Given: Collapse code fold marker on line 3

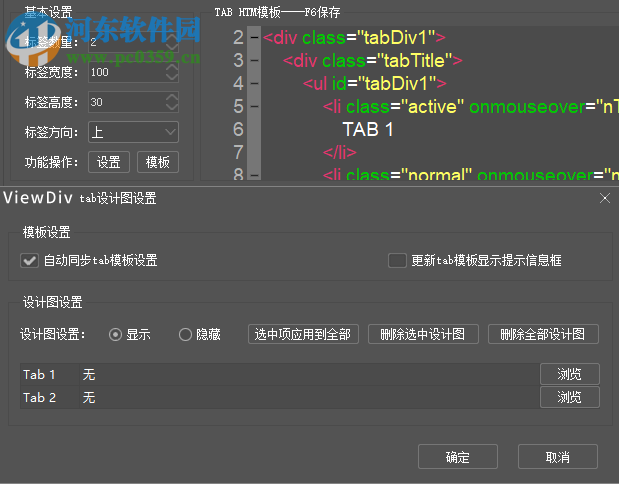Looking at the screenshot, I should click(x=254, y=61).
